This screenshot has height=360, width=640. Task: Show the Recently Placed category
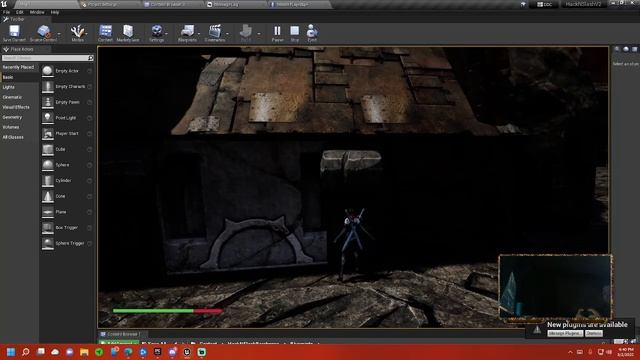click(x=18, y=67)
